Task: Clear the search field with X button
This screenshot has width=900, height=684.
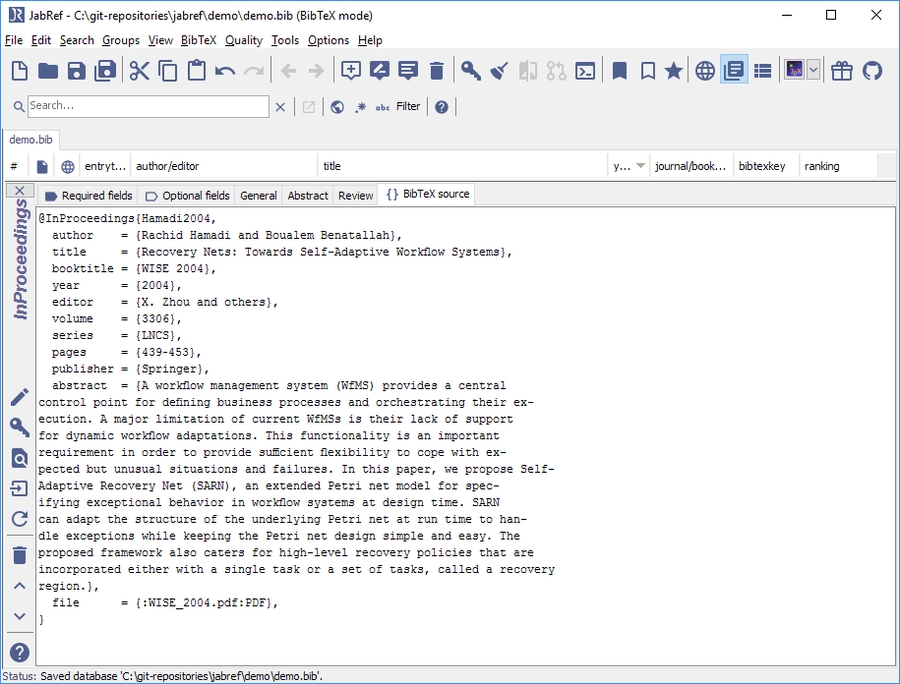Action: (x=280, y=106)
